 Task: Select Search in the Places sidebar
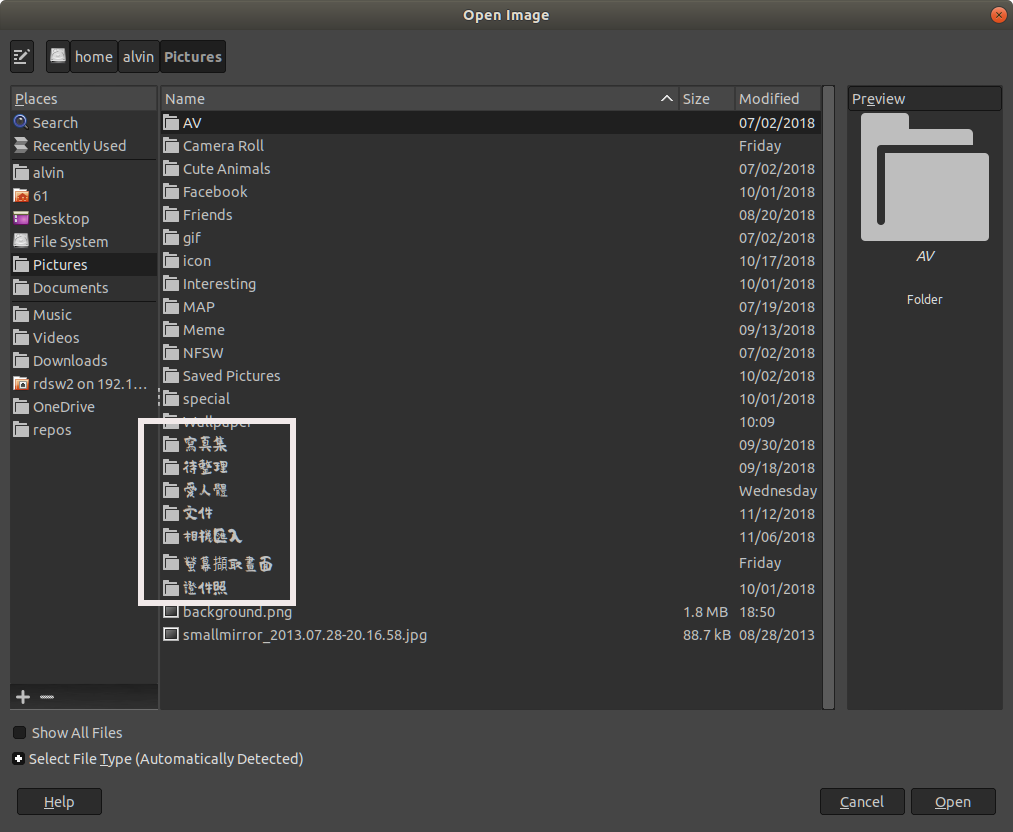(x=55, y=123)
